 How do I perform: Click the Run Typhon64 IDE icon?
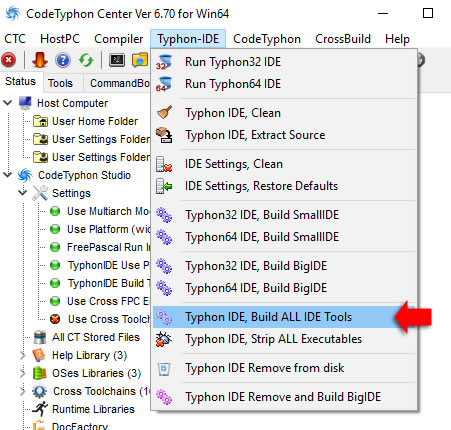[x=164, y=84]
